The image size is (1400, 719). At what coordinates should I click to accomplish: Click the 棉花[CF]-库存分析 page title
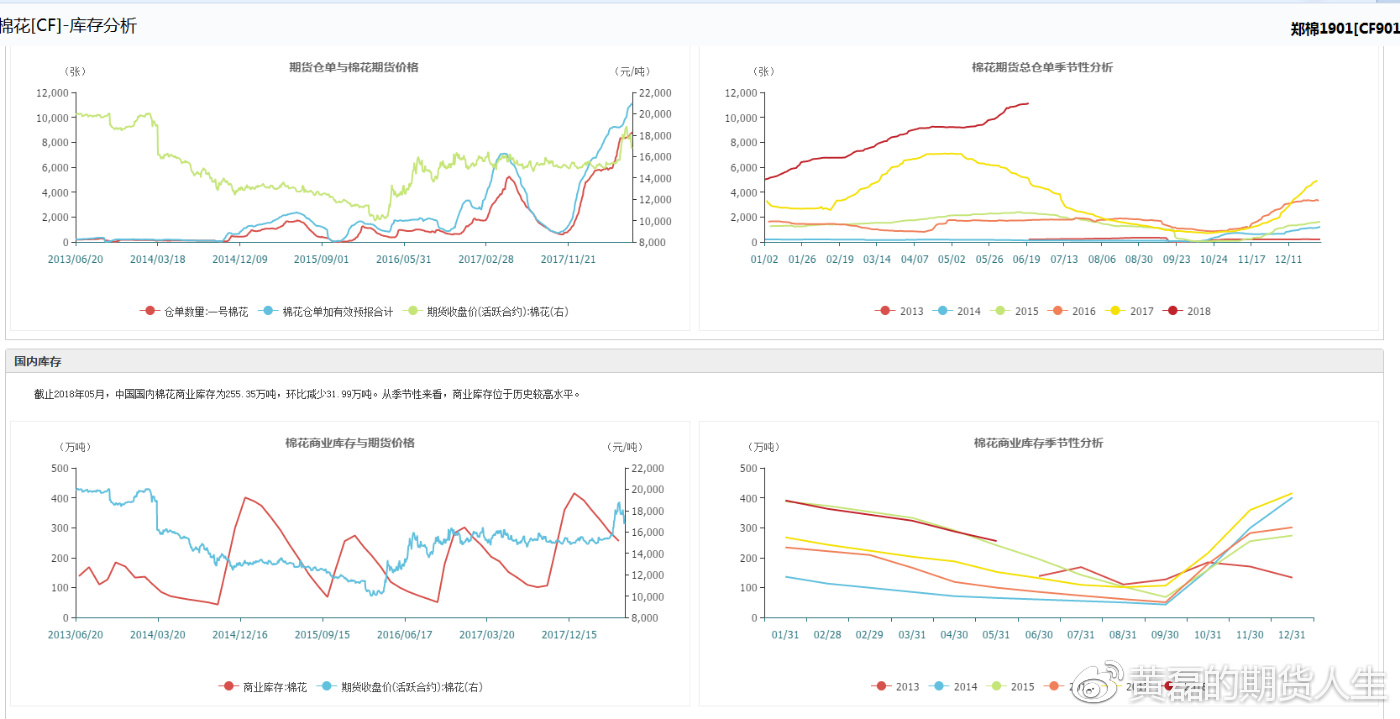[70, 26]
